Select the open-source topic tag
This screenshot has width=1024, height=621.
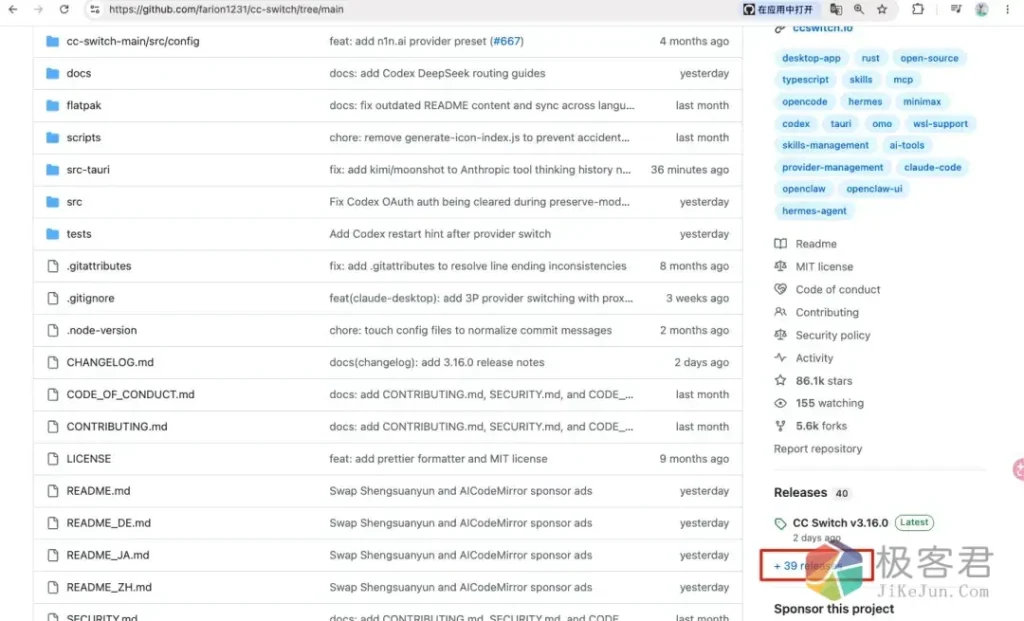click(x=929, y=58)
